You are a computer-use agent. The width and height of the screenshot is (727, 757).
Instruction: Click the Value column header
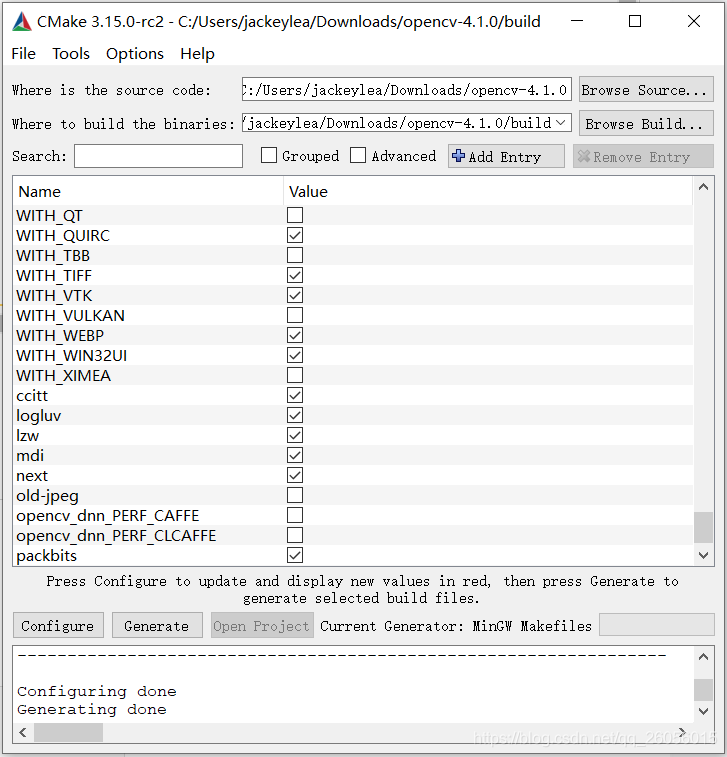coord(488,192)
